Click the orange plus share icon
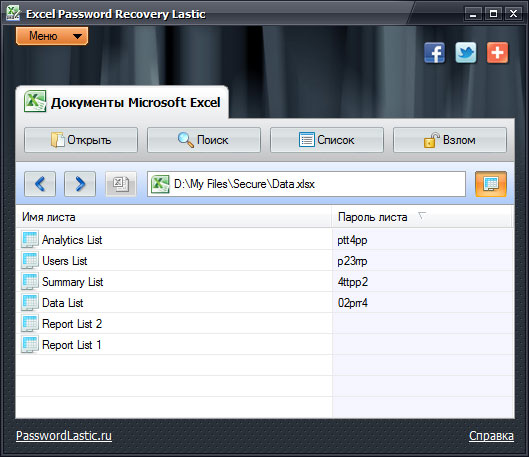This screenshot has height=457, width=529. pyautogui.click(x=497, y=53)
